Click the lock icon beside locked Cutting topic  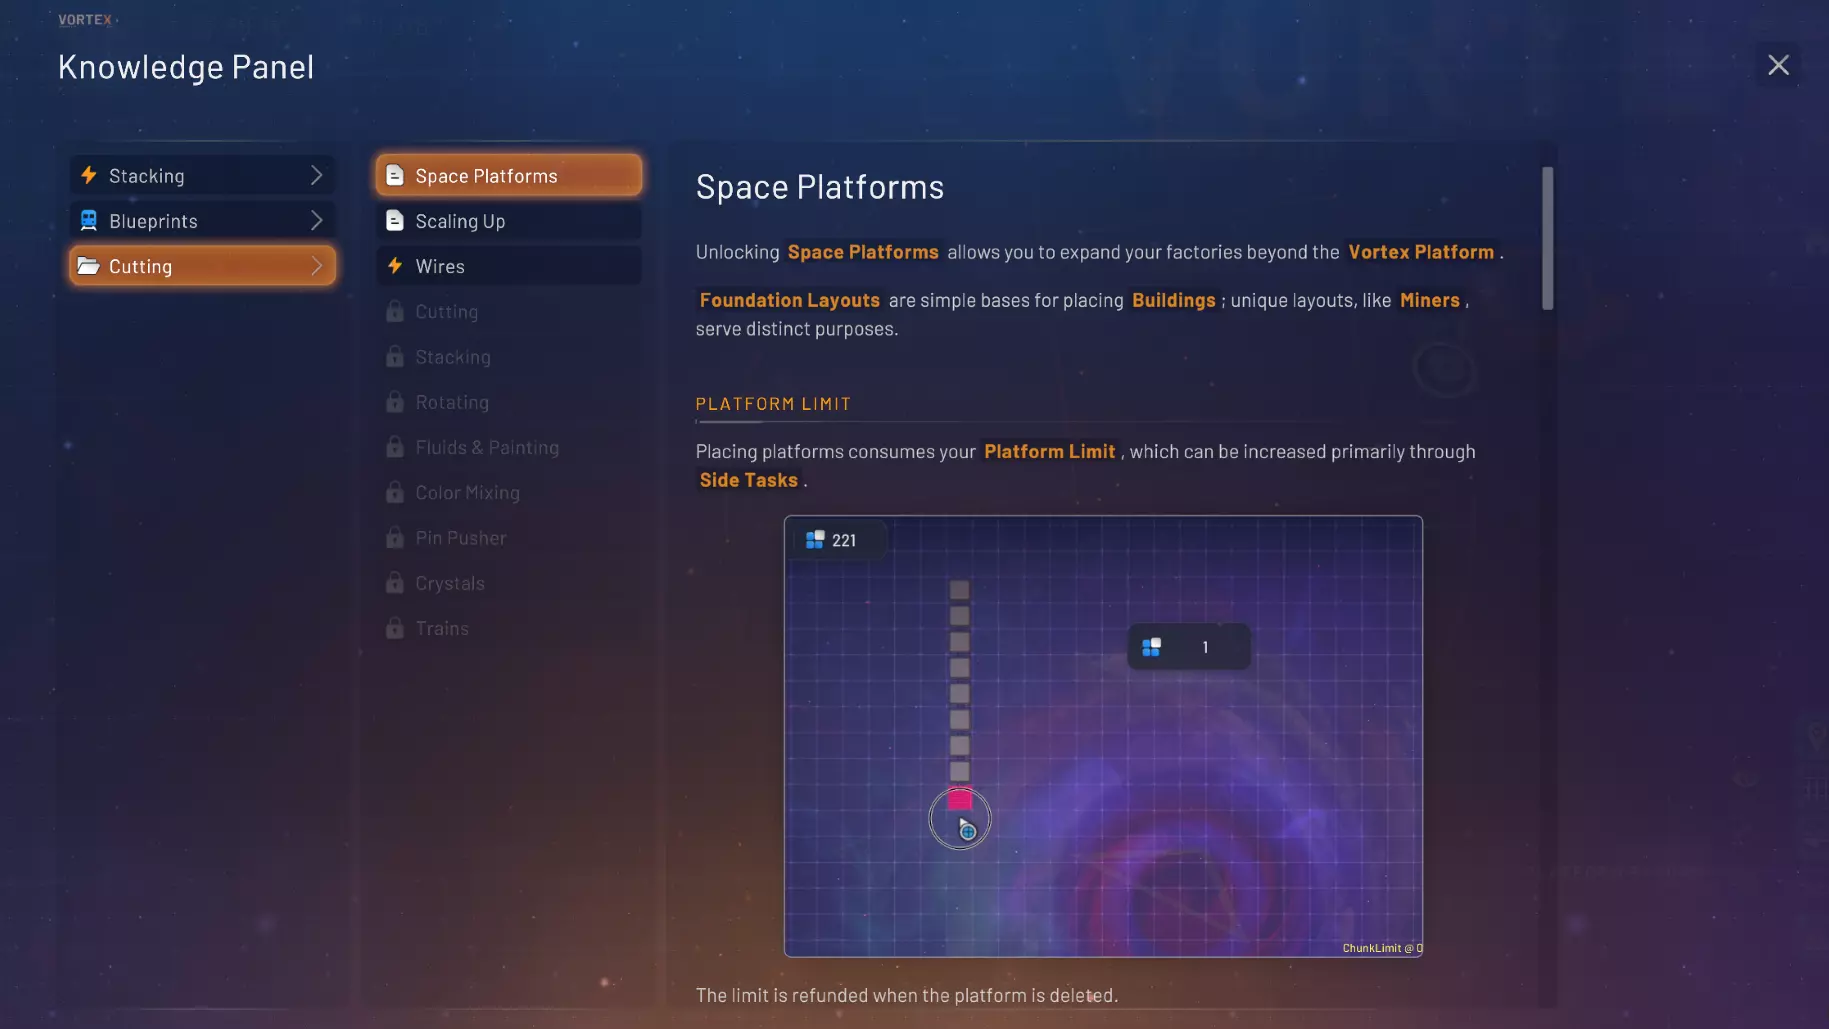coord(395,311)
